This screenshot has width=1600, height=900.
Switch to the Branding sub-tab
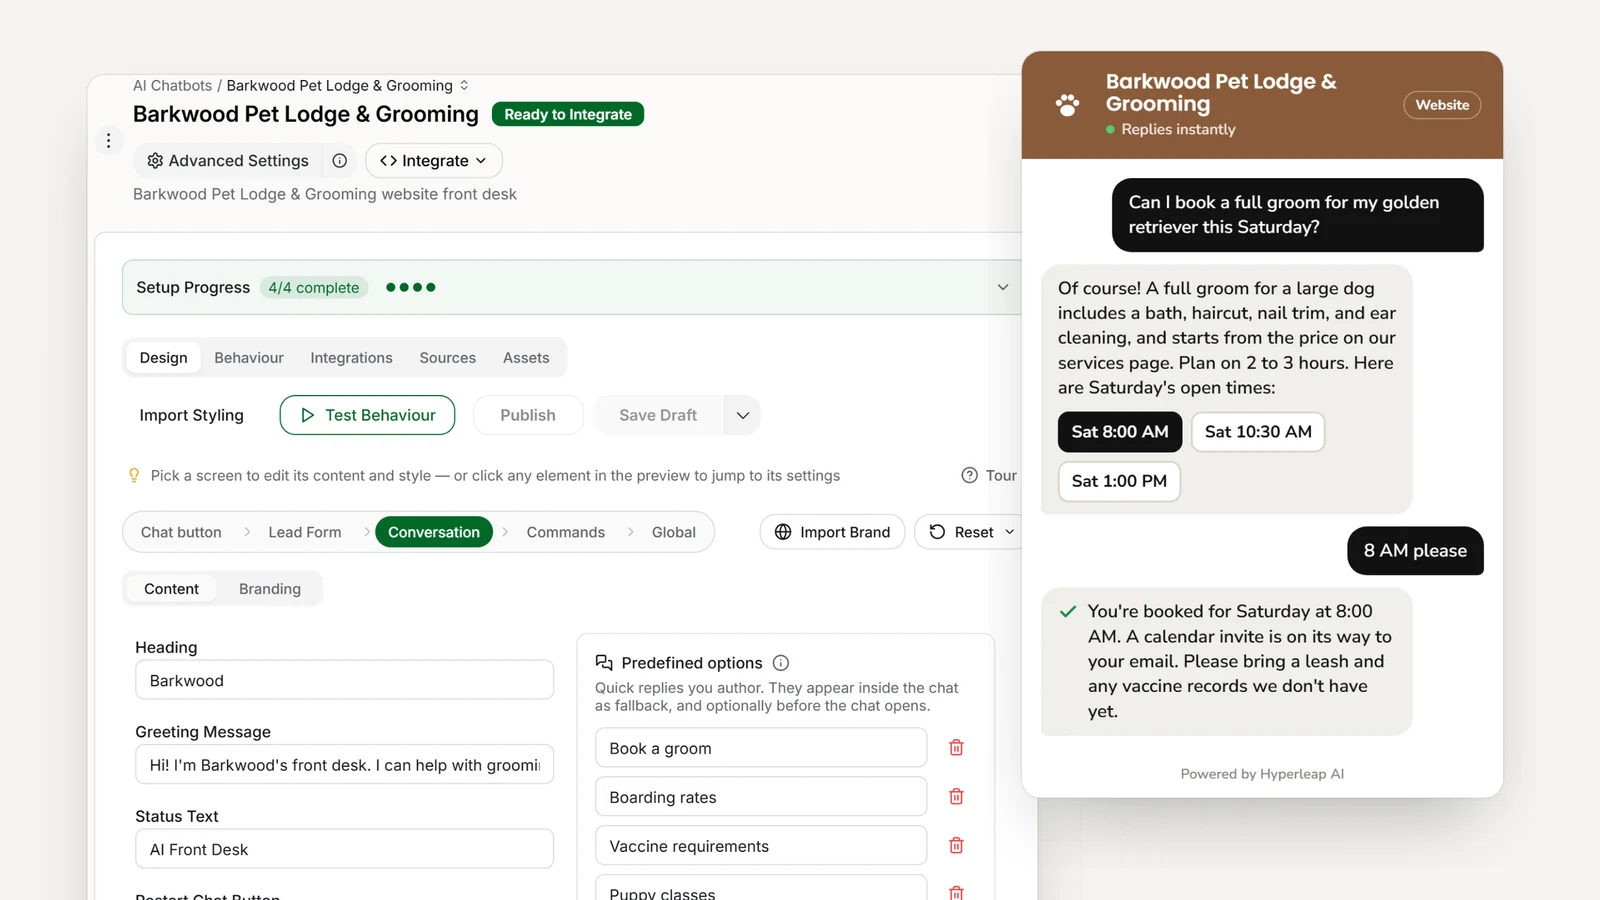[270, 589]
